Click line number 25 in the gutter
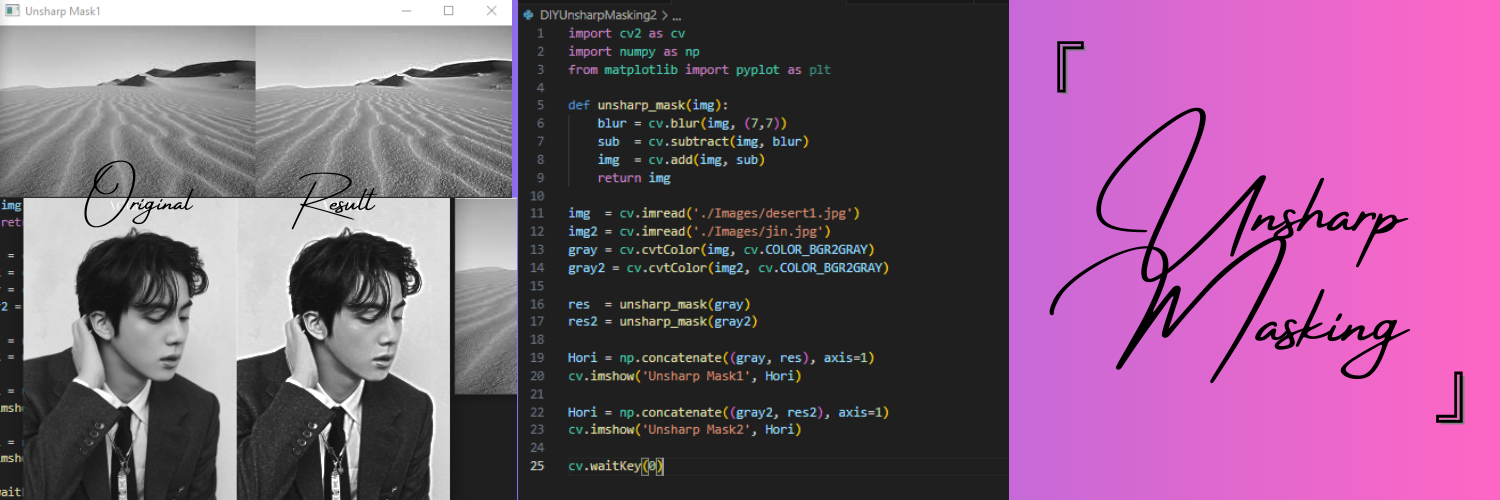This screenshot has height=500, width=1500. [538, 466]
